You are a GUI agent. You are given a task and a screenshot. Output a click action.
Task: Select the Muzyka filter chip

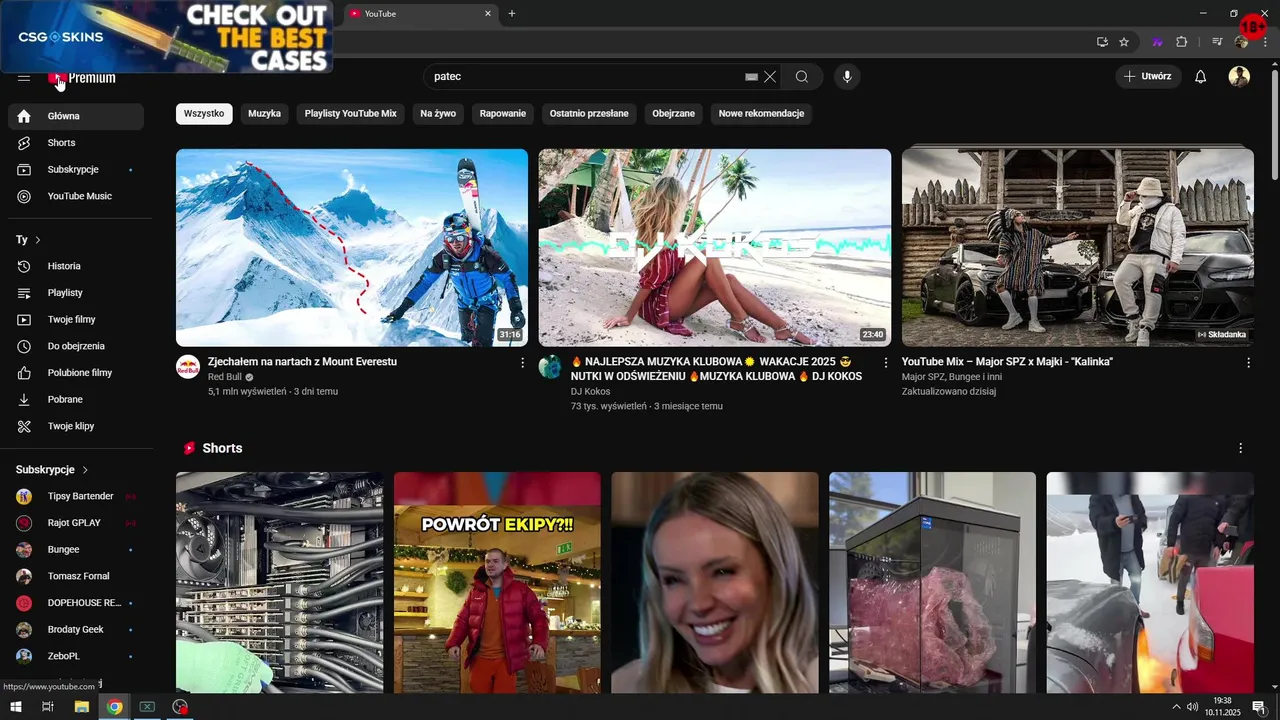pos(265,114)
